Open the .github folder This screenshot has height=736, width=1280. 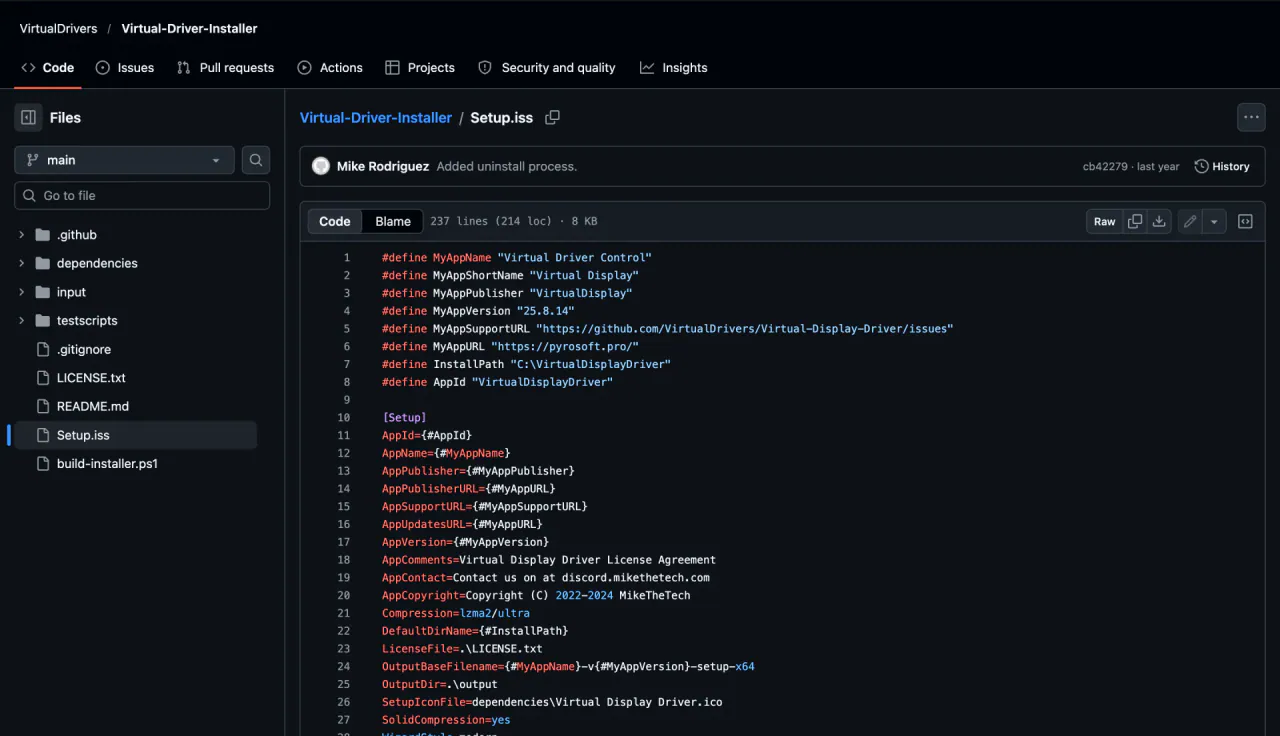point(77,235)
